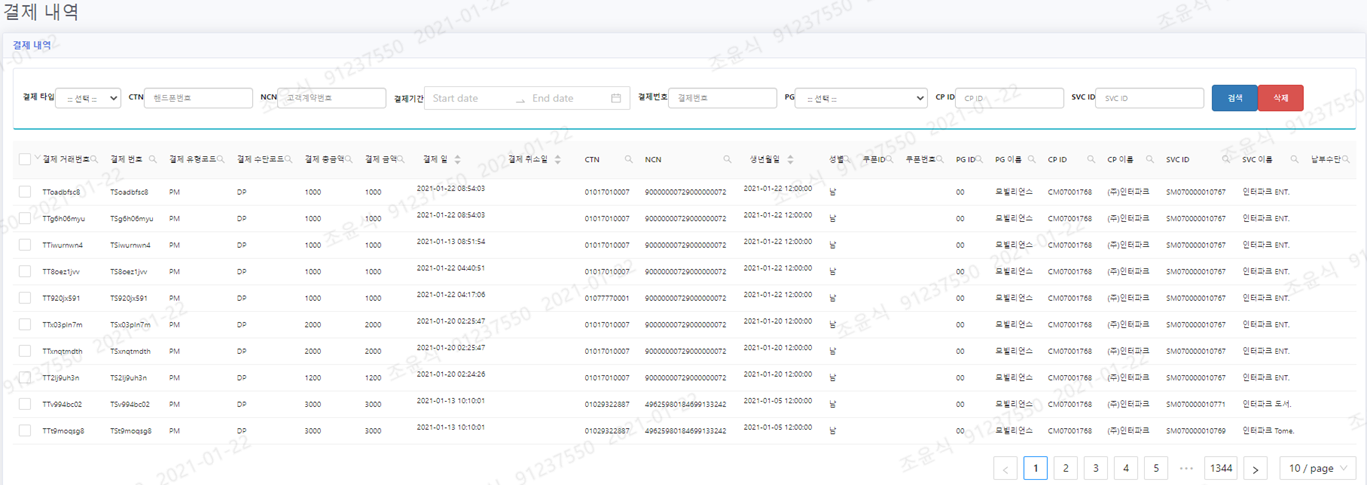The height and width of the screenshot is (485, 1367).
Task: Open search filter for 결제 금액 column
Action: click(402, 159)
